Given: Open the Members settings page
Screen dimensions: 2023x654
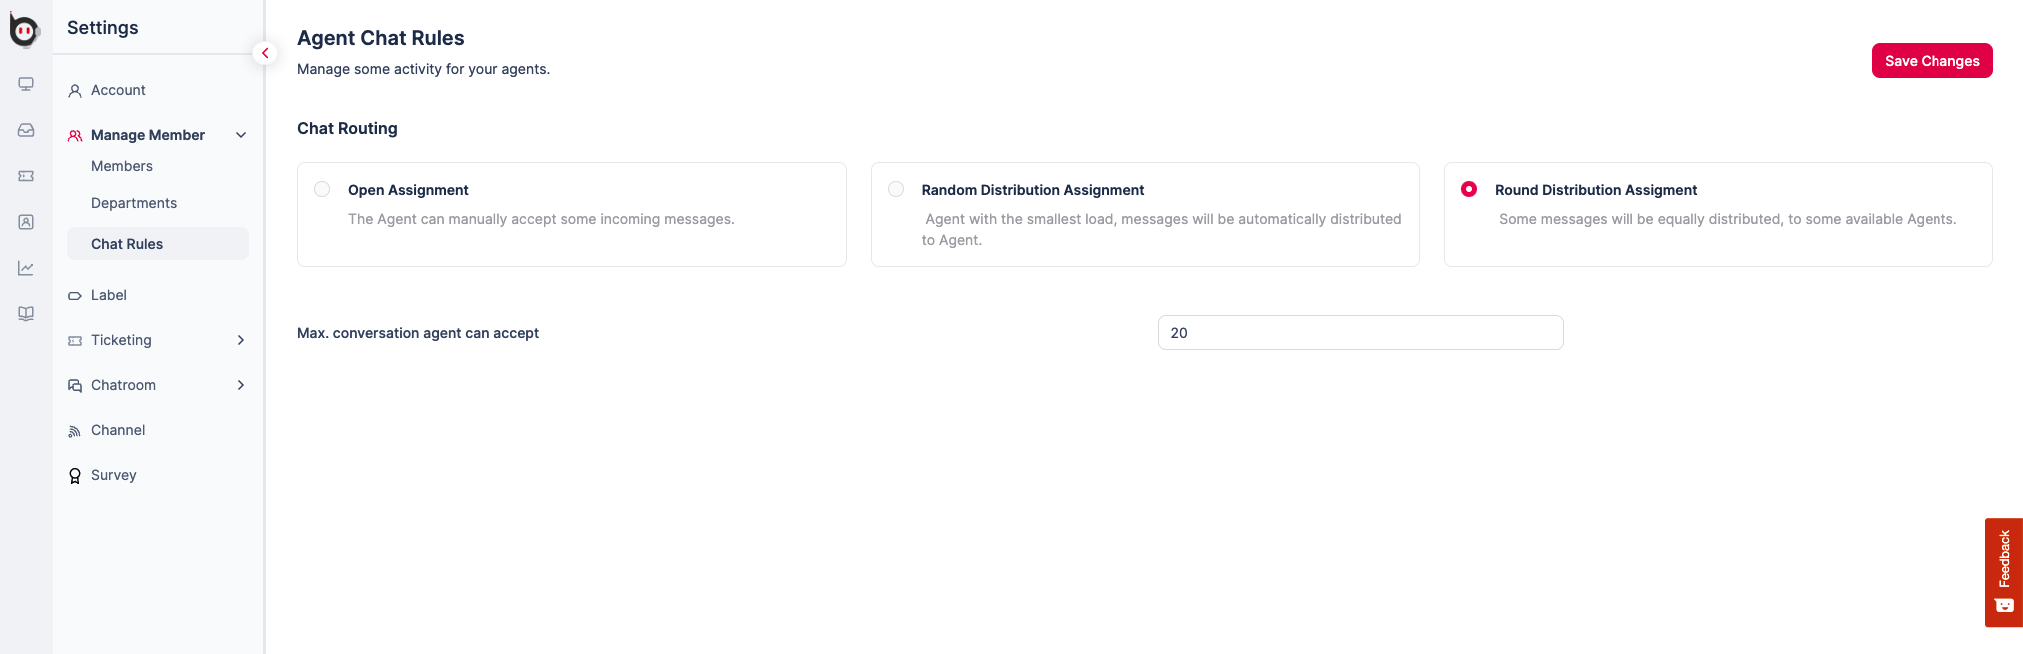Looking at the screenshot, I should (x=122, y=166).
